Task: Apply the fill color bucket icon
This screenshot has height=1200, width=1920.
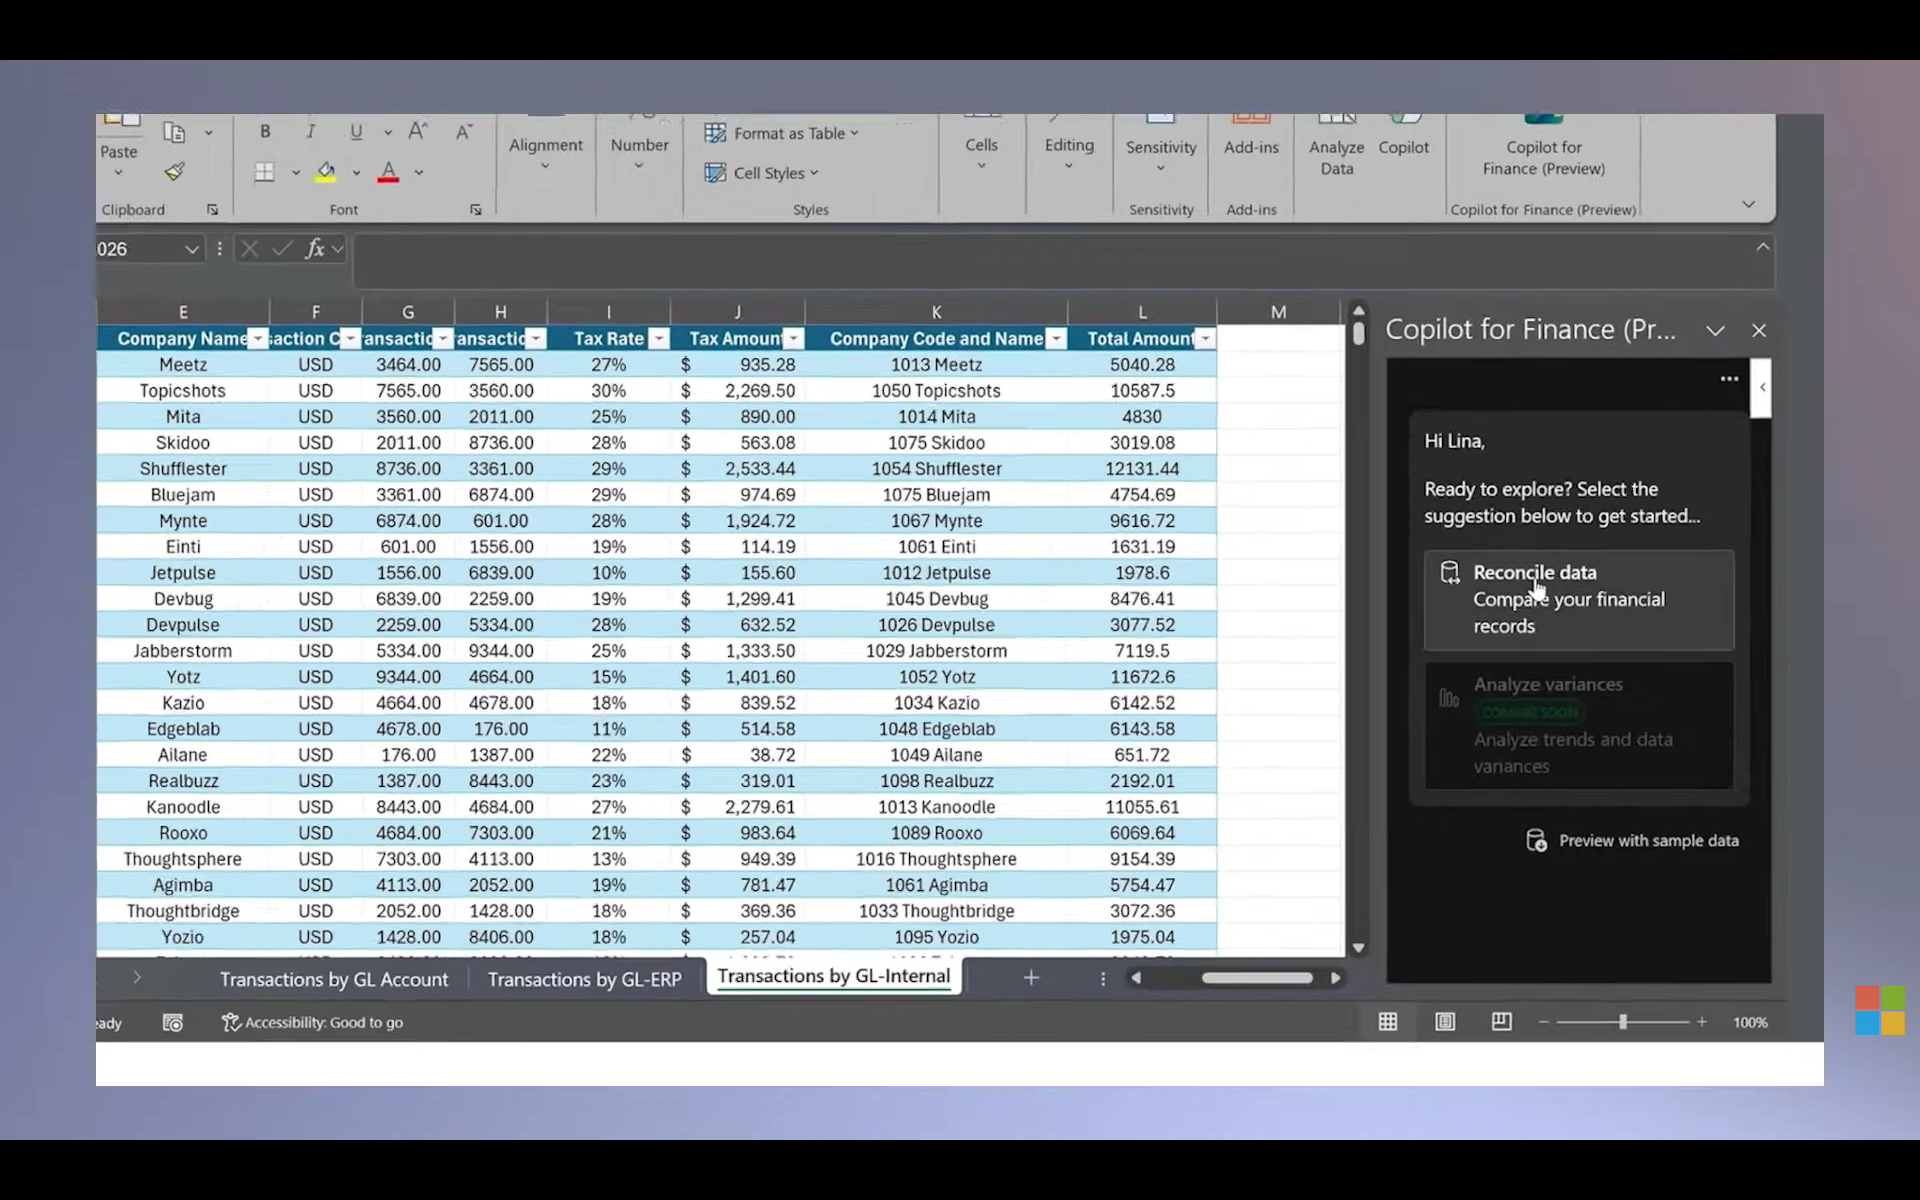Action: [325, 171]
